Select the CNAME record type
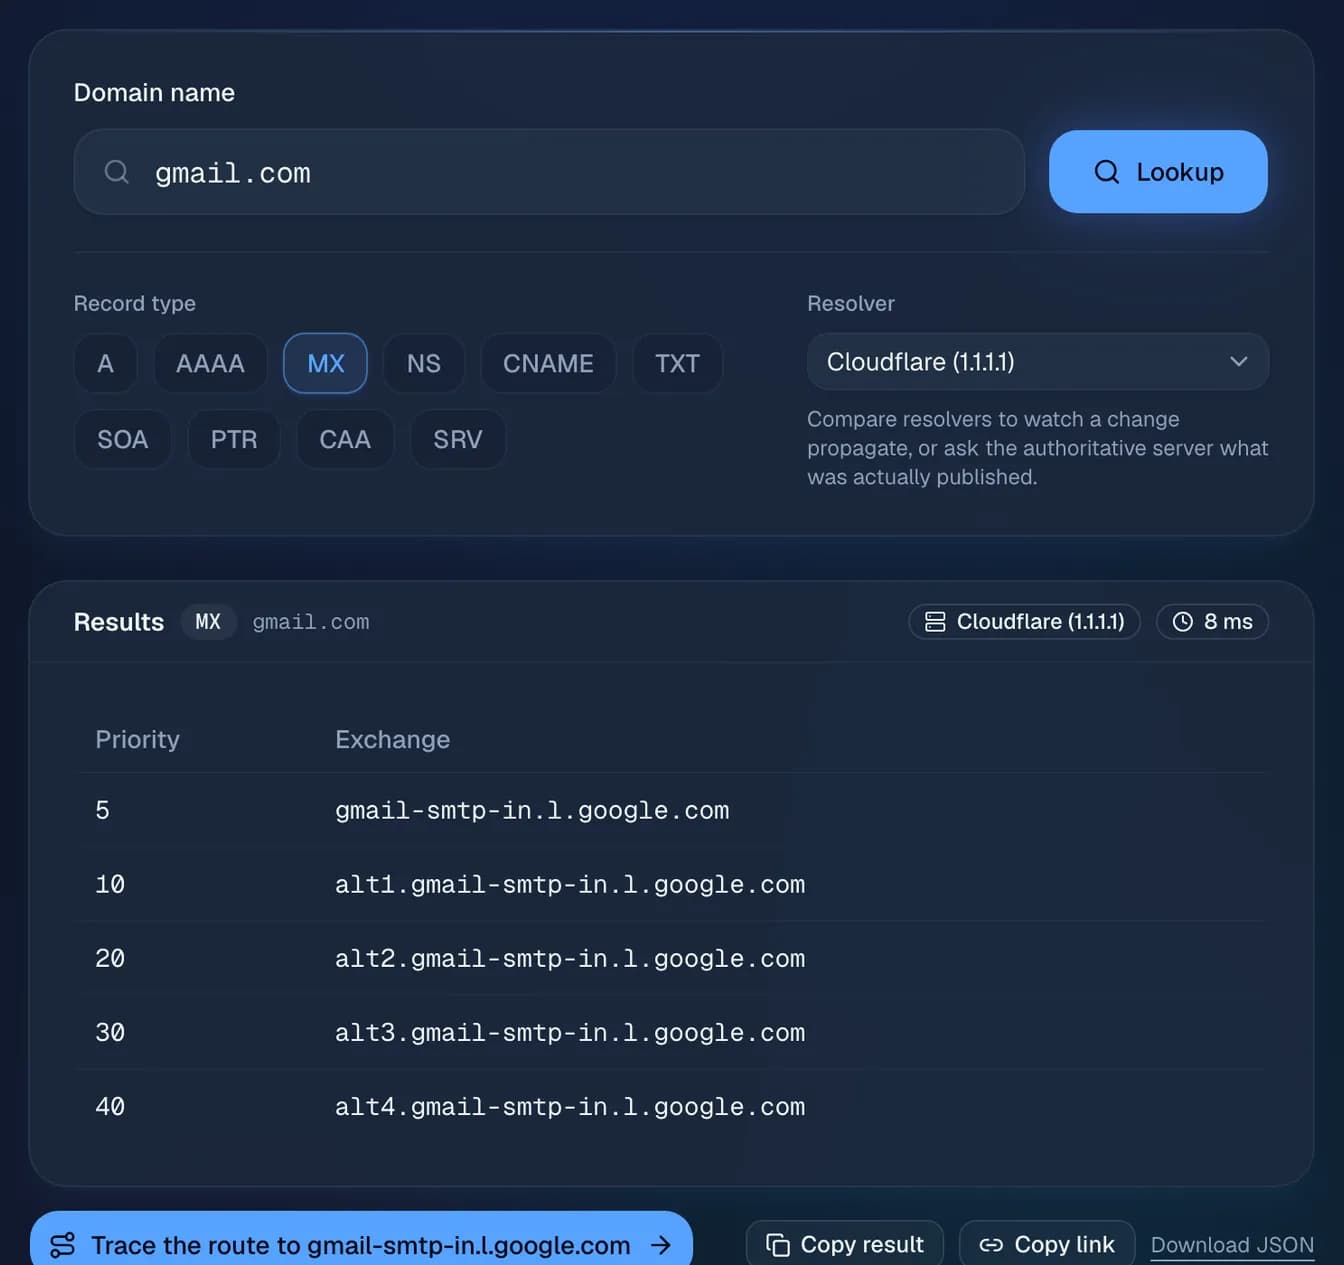Viewport: 1344px width, 1265px height. 548,363
